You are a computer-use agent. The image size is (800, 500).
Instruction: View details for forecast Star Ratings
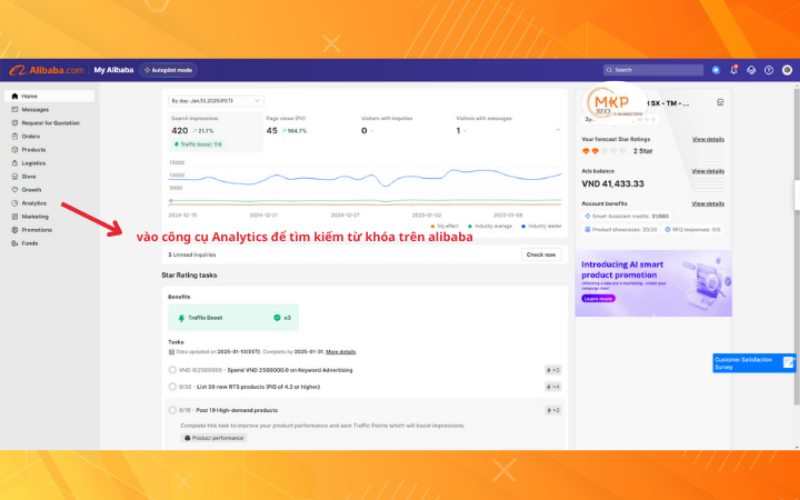click(708, 139)
